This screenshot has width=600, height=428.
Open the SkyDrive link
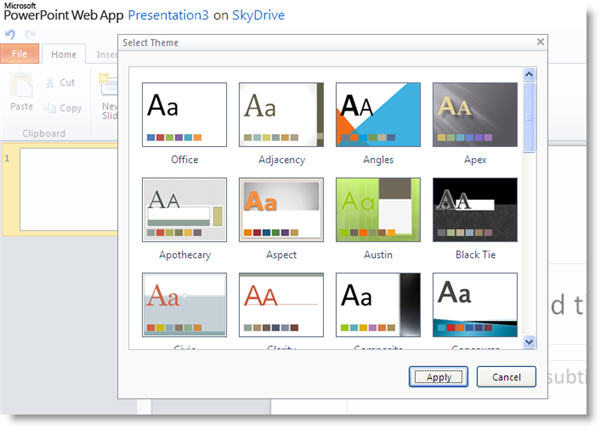click(x=260, y=18)
